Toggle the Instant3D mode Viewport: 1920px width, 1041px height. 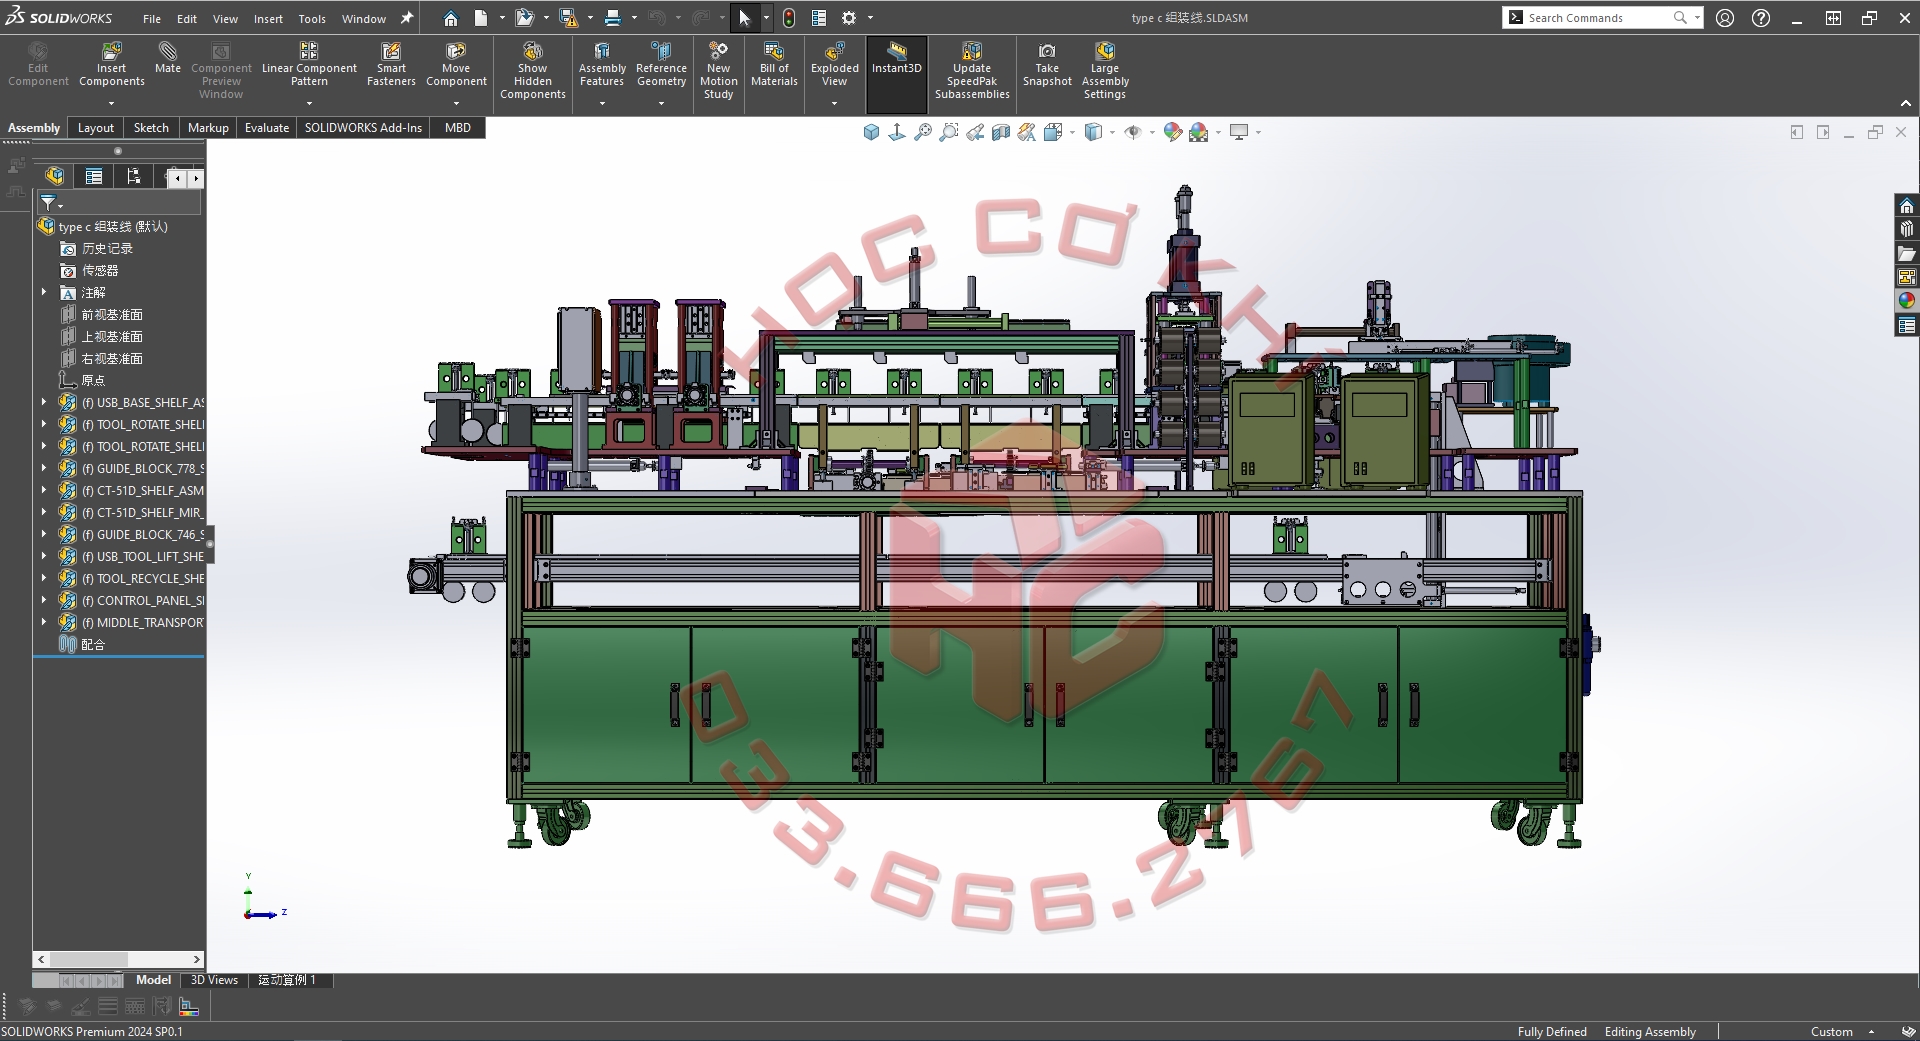coord(897,58)
